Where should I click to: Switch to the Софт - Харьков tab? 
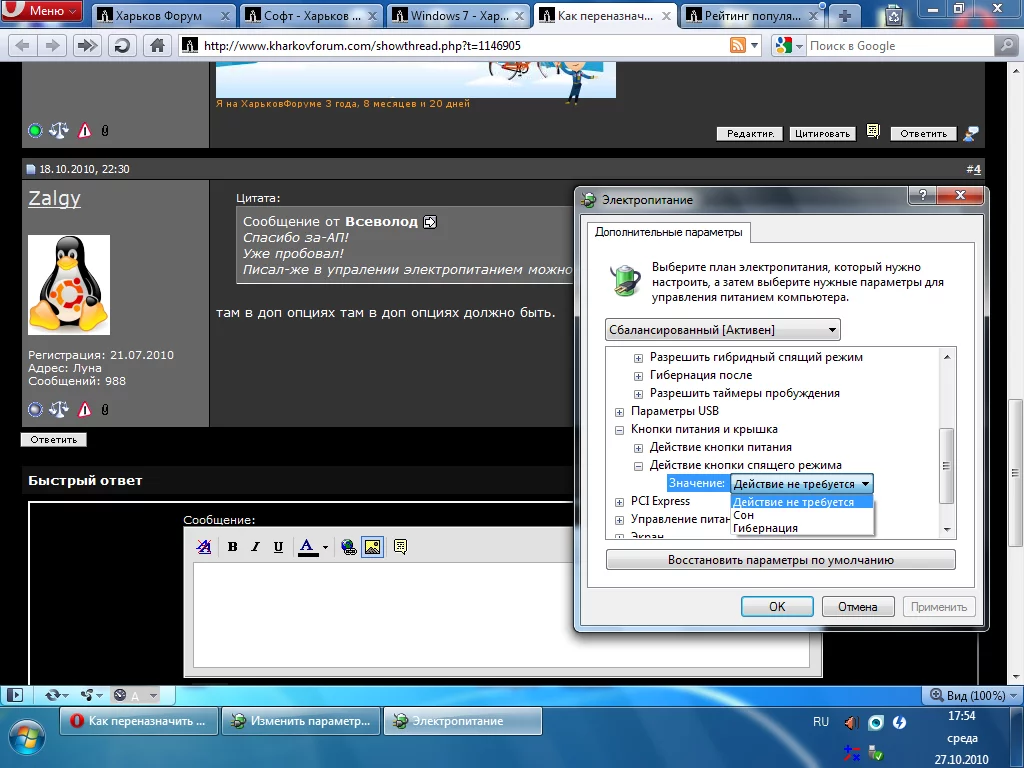(312, 16)
